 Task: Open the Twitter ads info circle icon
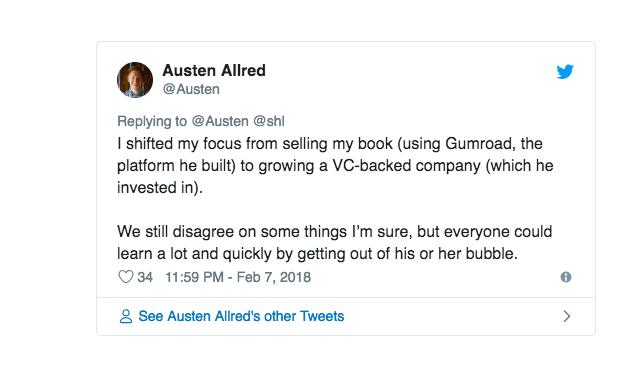click(x=566, y=277)
